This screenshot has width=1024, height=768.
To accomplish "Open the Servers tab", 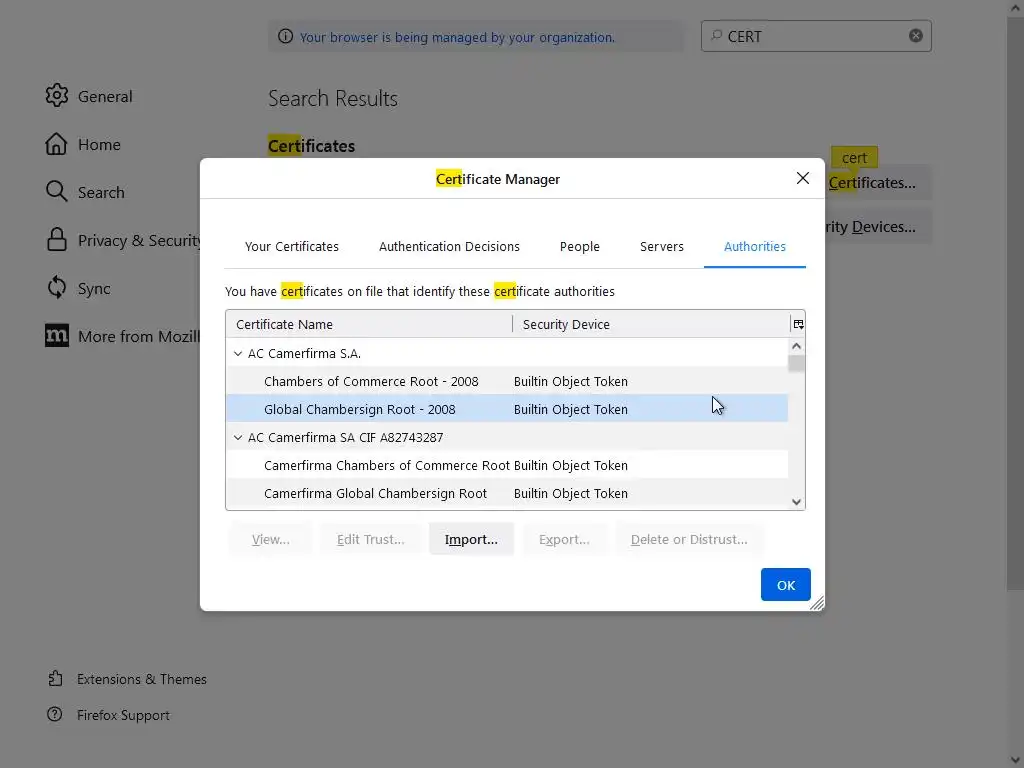I will [662, 246].
